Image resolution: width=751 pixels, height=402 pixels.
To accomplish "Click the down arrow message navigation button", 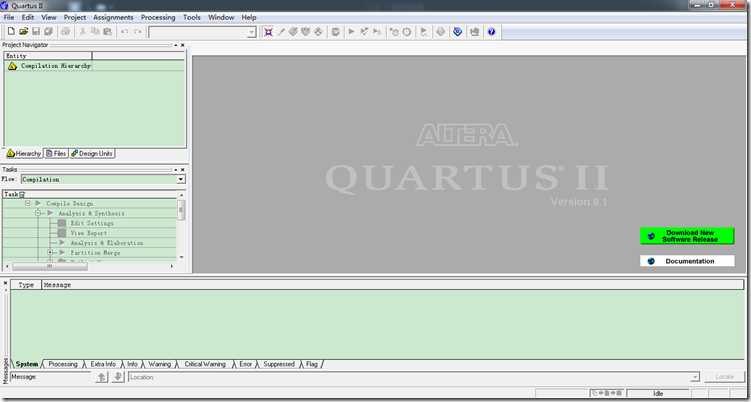I will coord(118,377).
